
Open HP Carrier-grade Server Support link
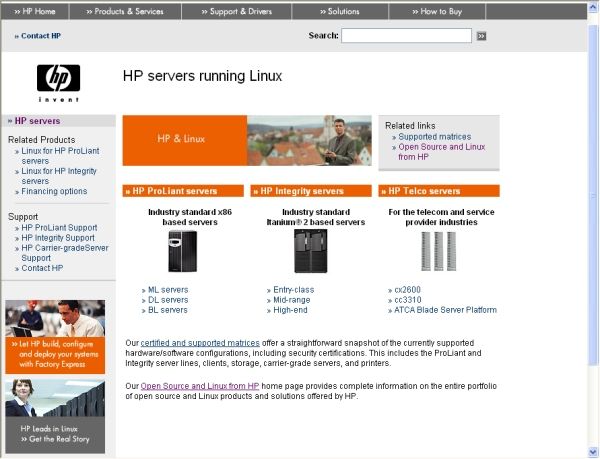click(65, 253)
